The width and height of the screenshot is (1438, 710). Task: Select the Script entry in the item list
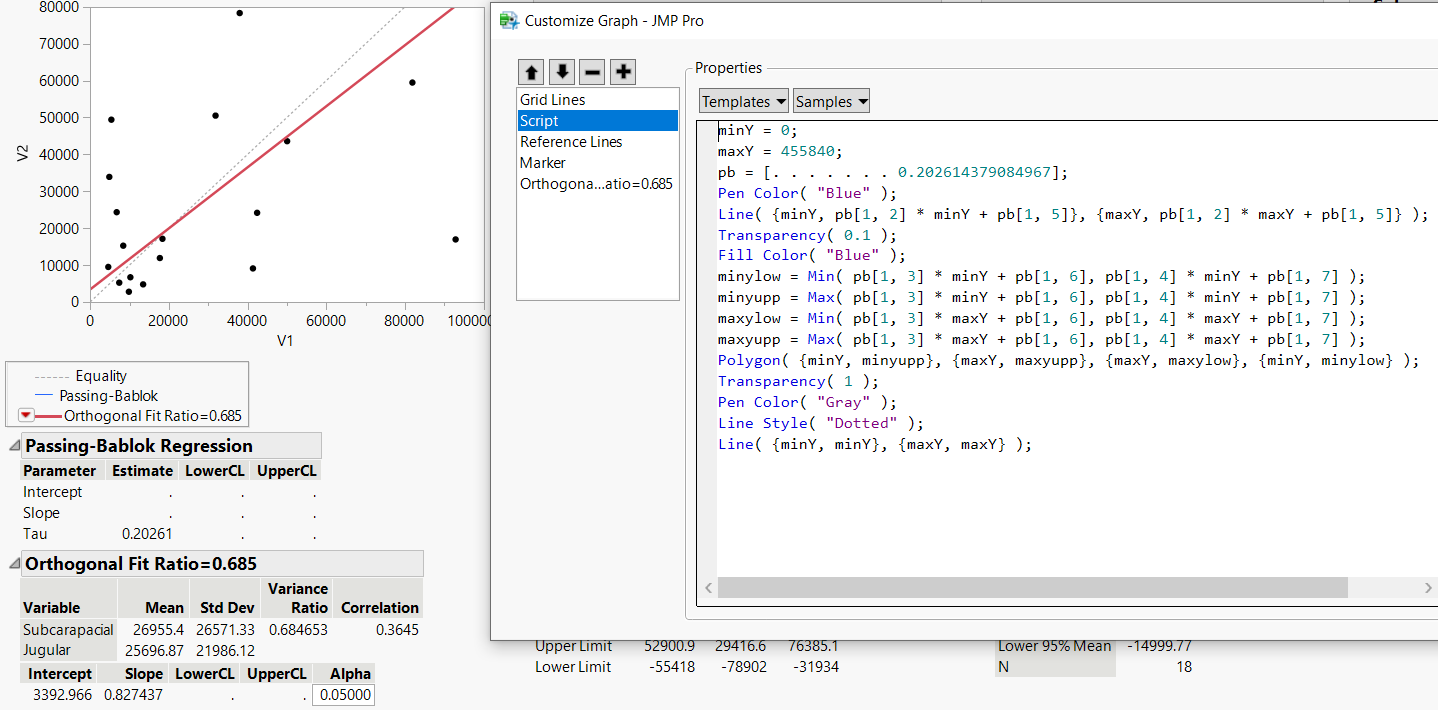coord(540,120)
